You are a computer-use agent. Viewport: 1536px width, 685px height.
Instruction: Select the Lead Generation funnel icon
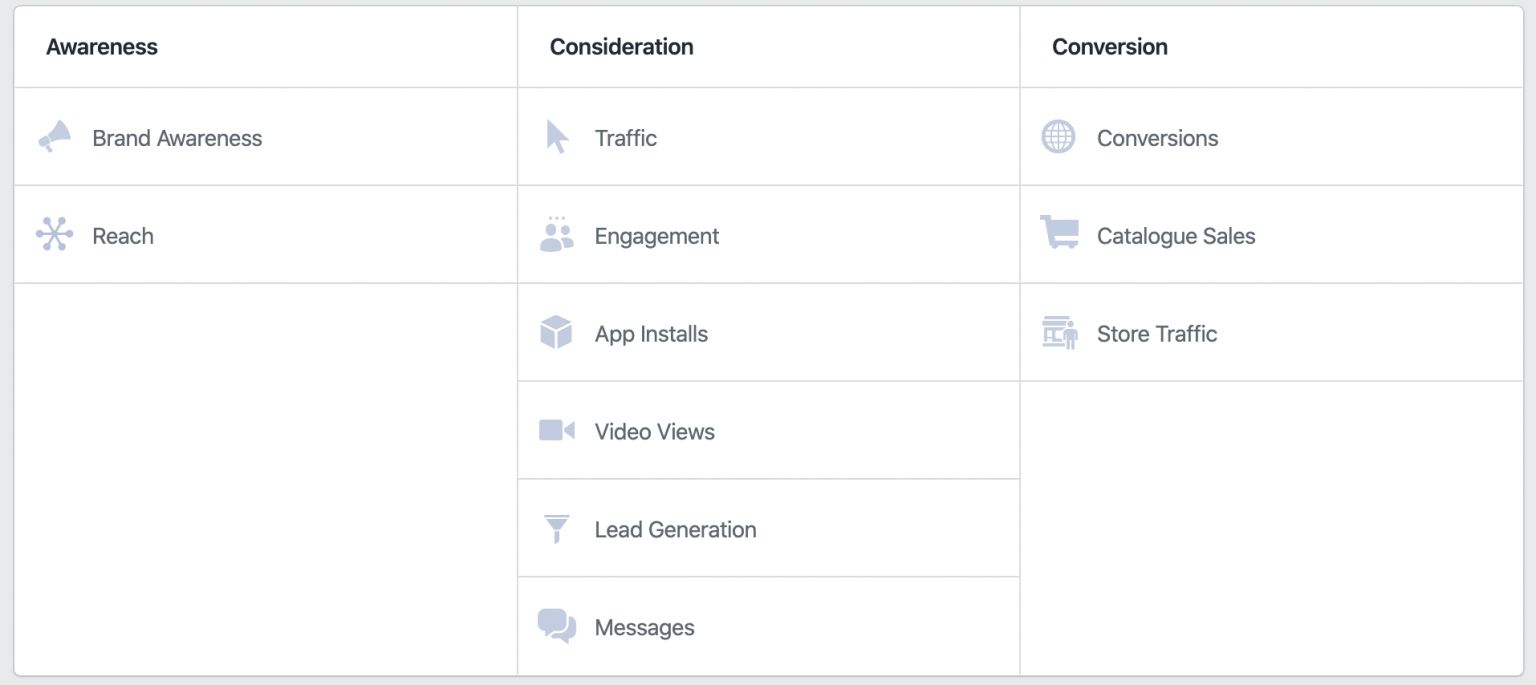click(556, 529)
